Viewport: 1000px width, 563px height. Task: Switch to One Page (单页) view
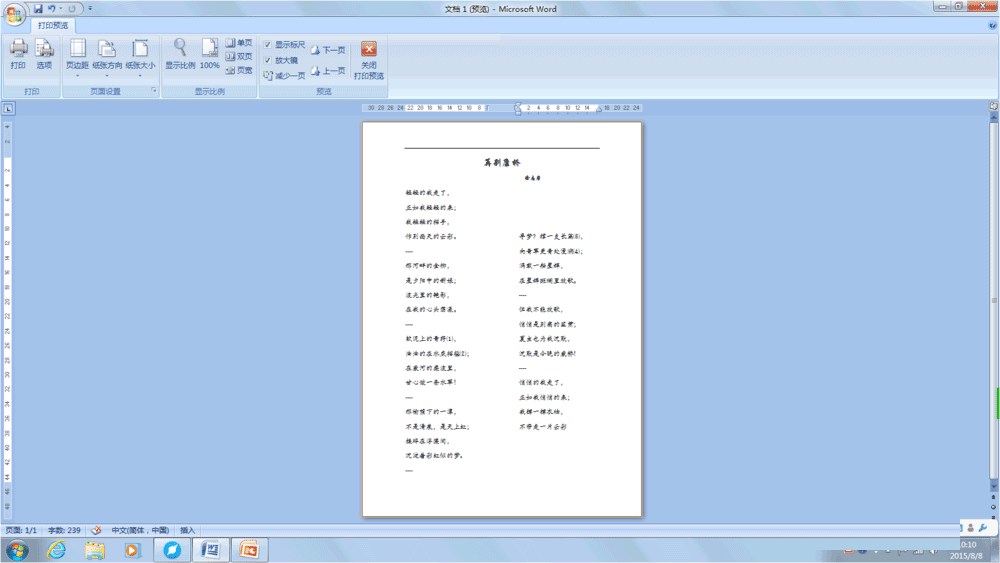click(x=239, y=43)
